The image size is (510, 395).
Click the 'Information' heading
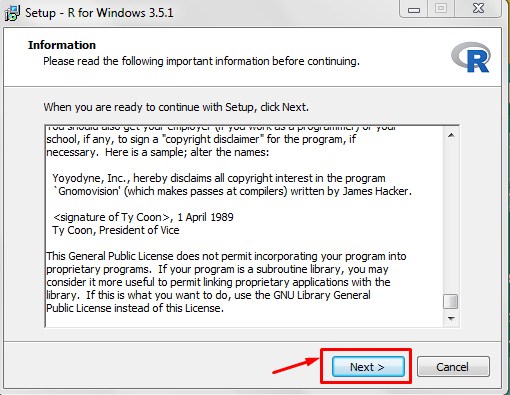62,45
